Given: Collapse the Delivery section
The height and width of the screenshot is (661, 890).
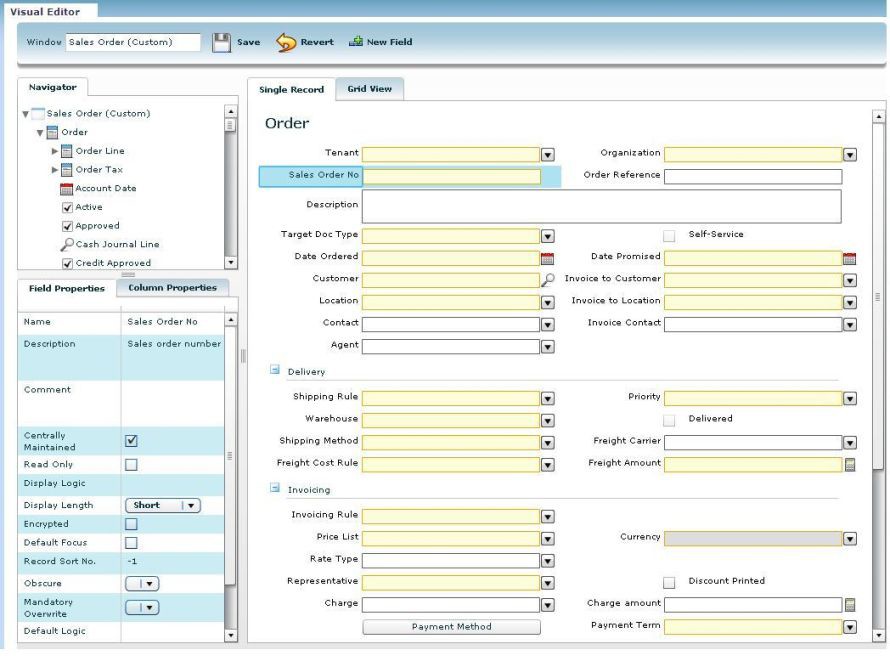Looking at the screenshot, I should point(273,371).
